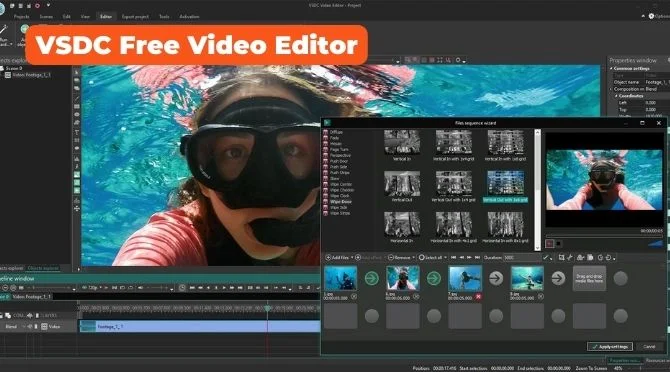Cancel the files sequence wizard

click(x=649, y=346)
